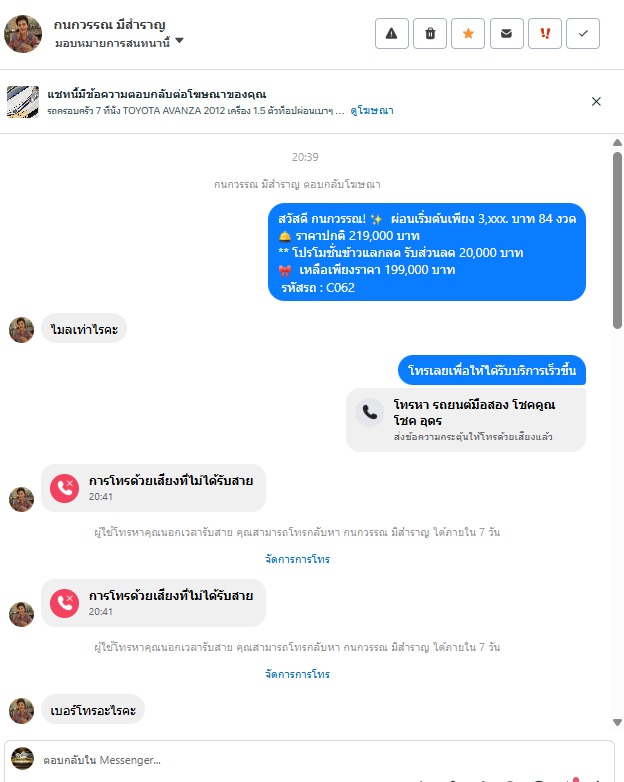The width and height of the screenshot is (624, 782).
Task: Toggle the red exclamation priority flag
Action: (545, 33)
